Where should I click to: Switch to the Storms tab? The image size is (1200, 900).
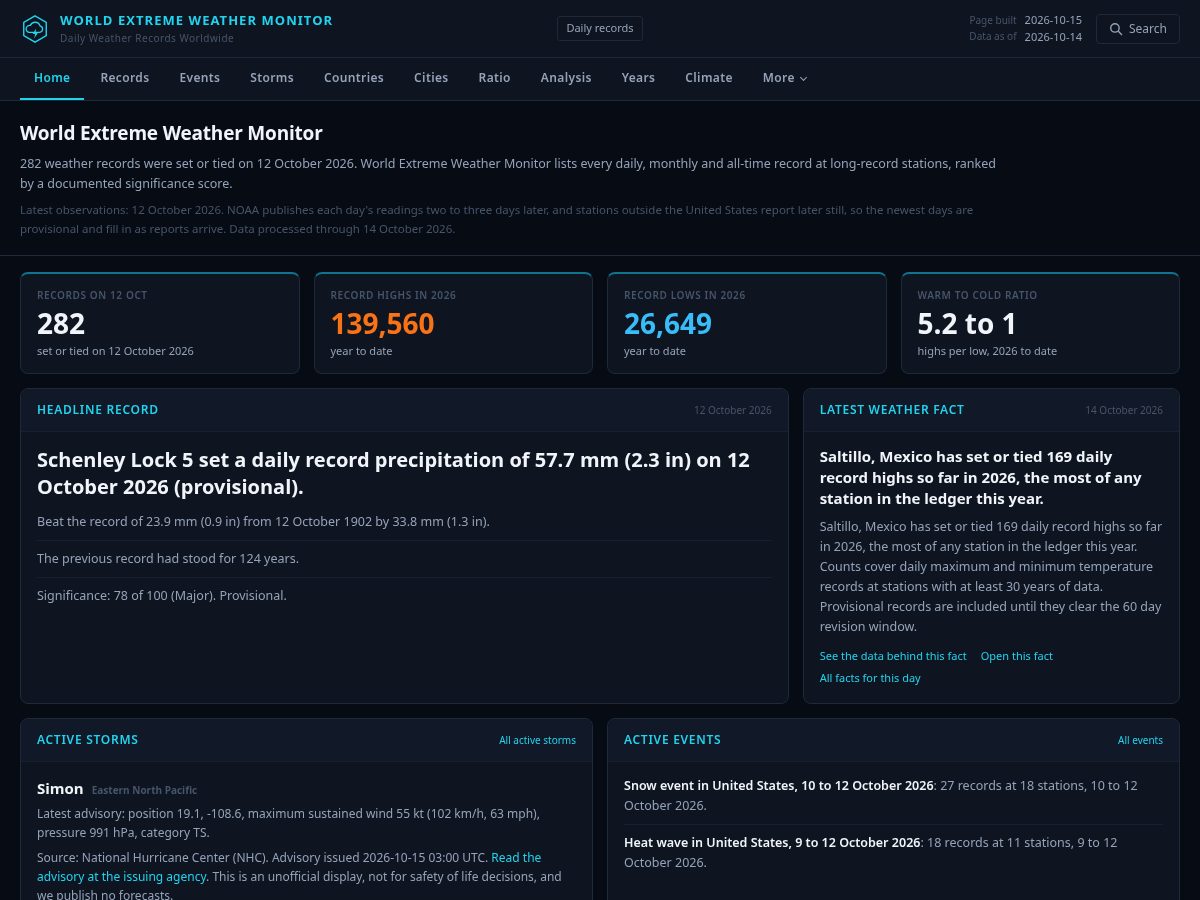[272, 78]
